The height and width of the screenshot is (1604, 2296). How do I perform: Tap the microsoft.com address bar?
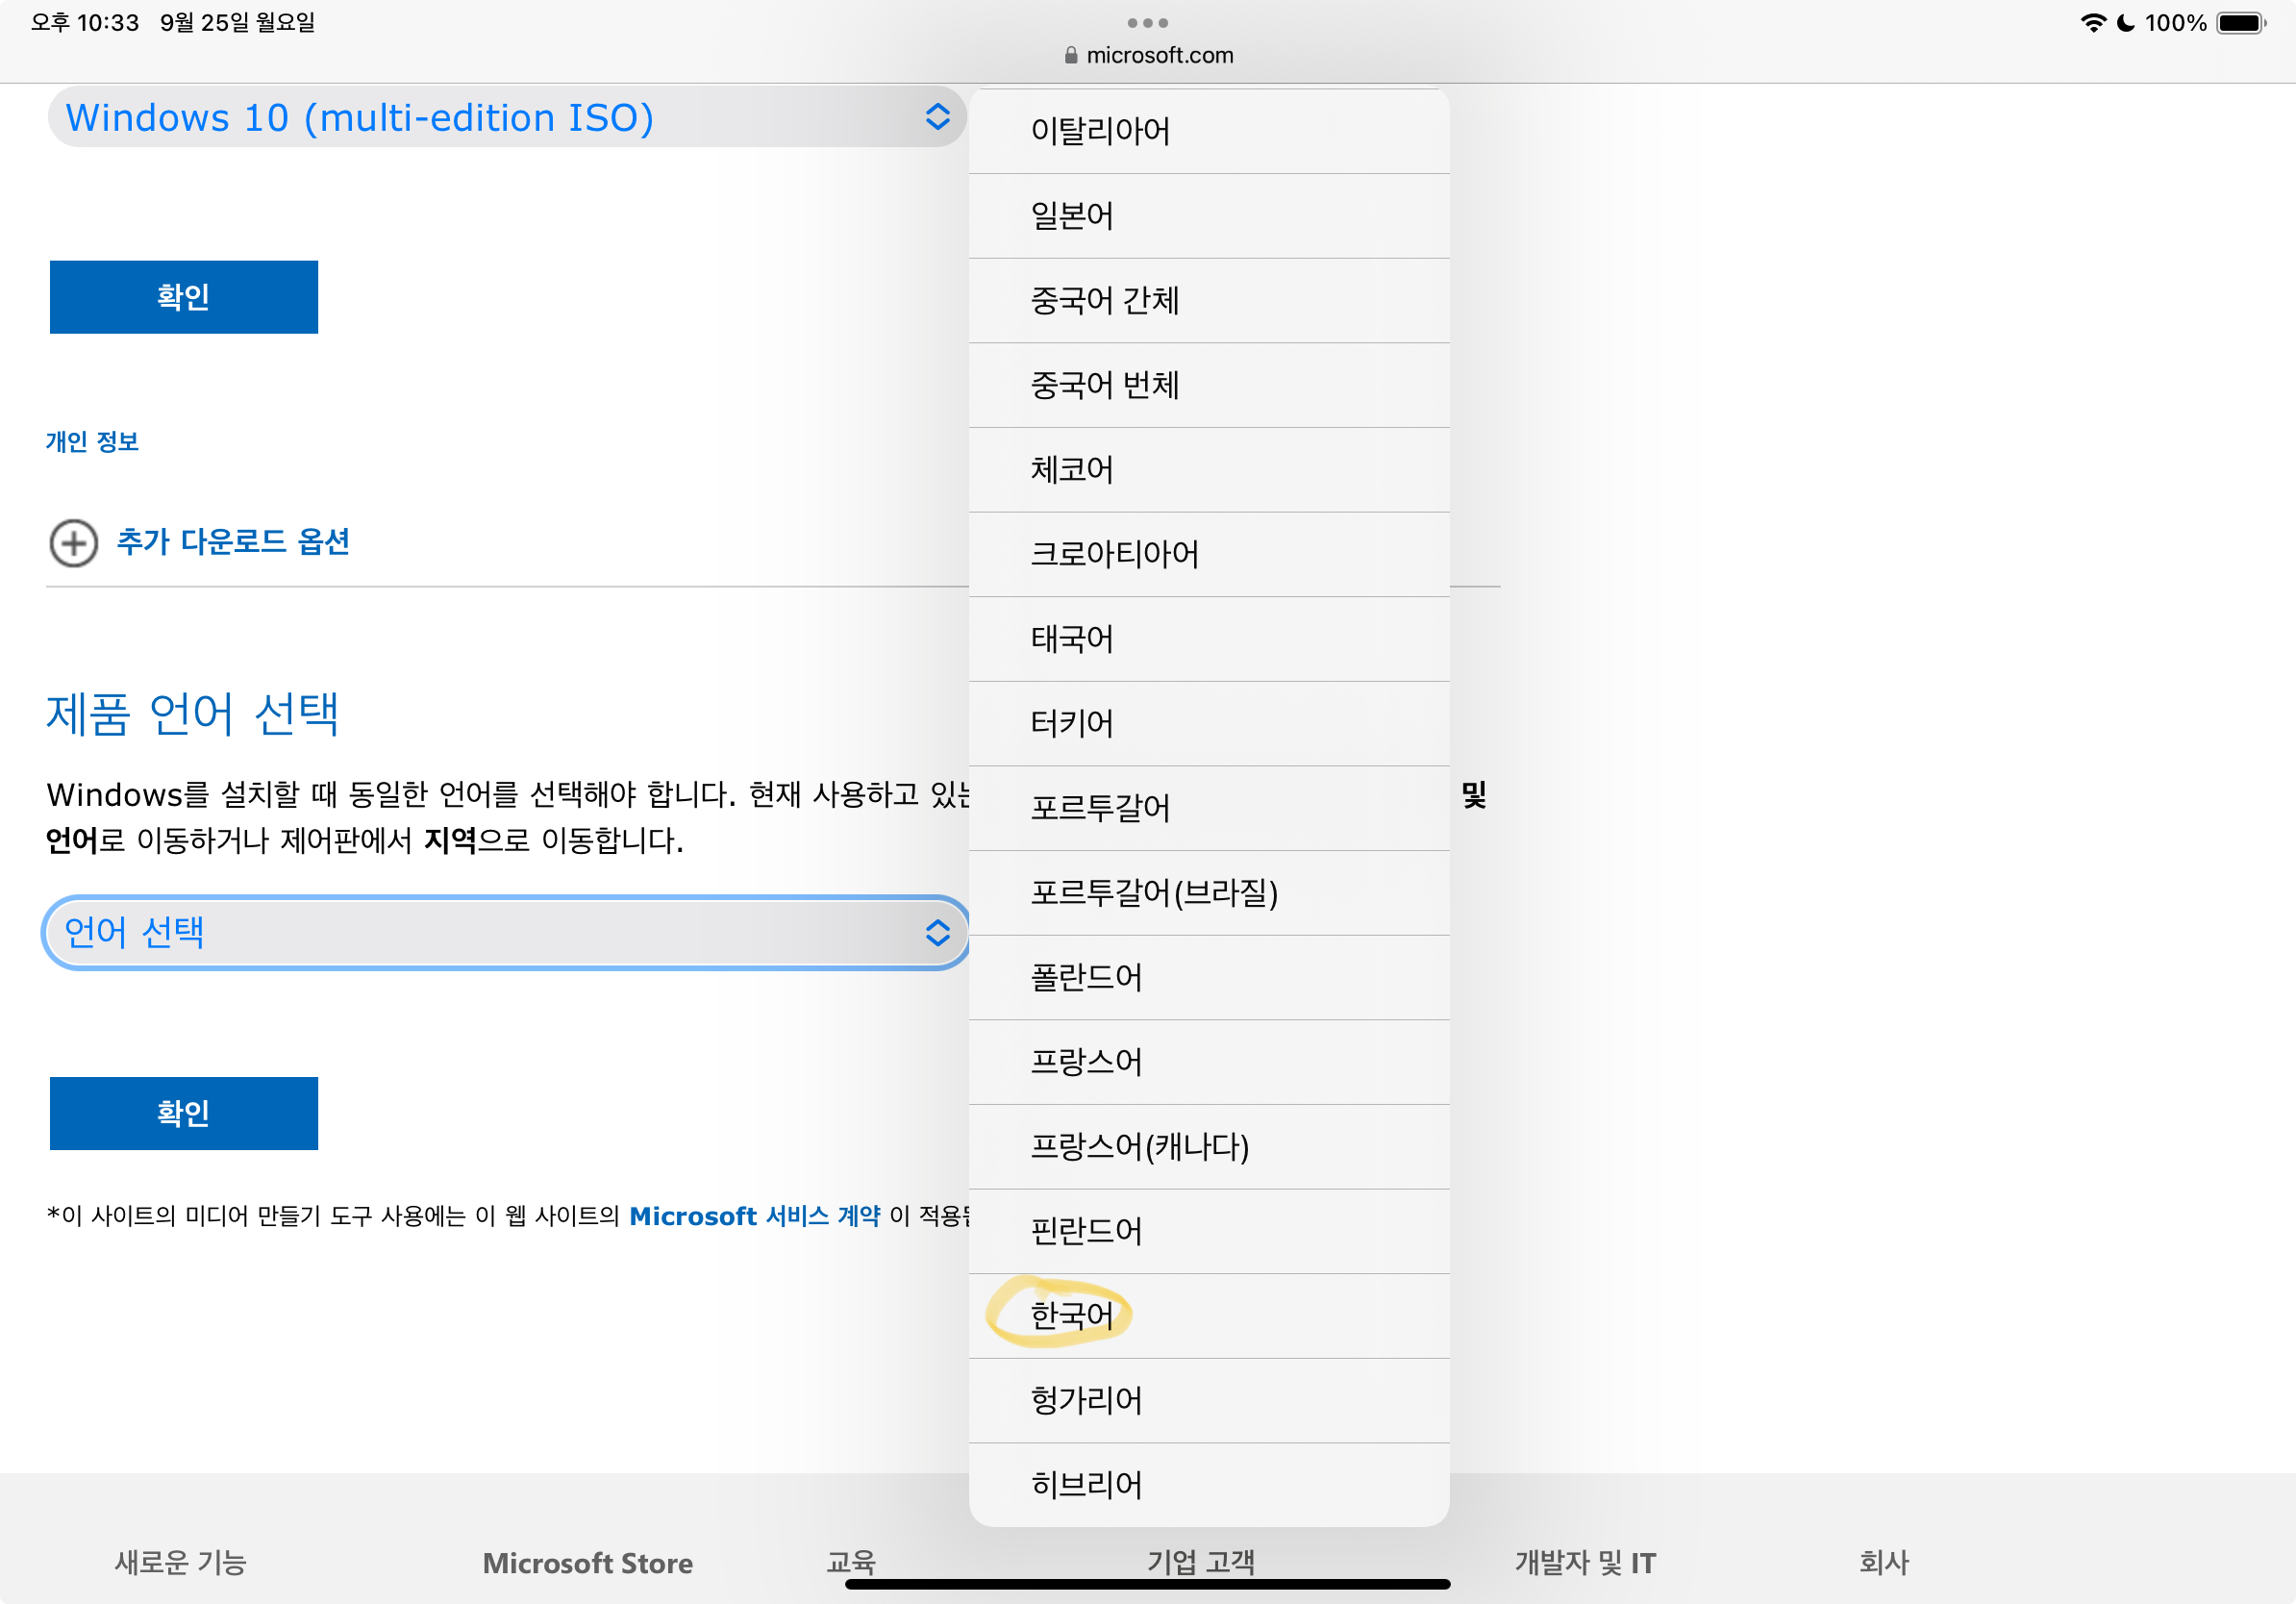point(1150,55)
